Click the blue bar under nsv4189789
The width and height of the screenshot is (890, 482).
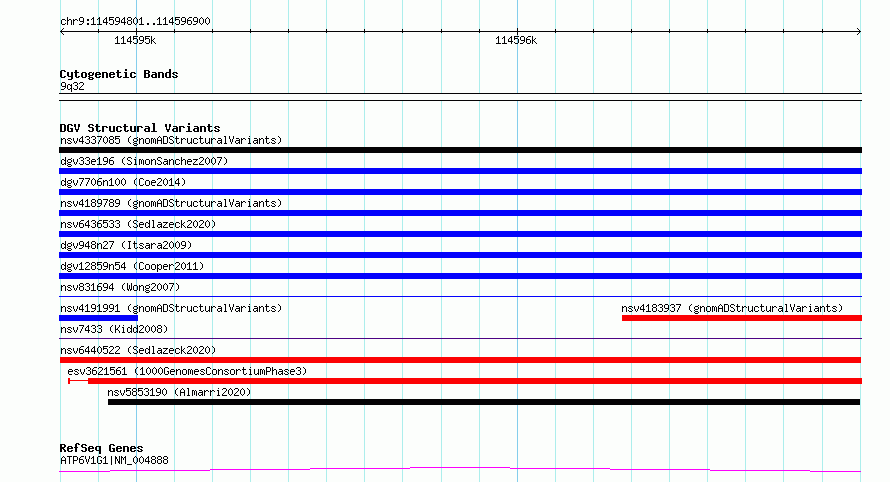[x=460, y=213]
